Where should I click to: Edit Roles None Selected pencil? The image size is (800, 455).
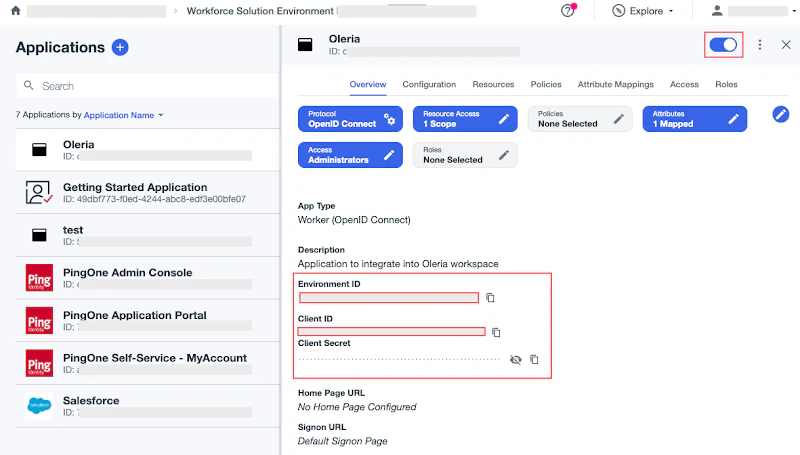pyautogui.click(x=504, y=155)
